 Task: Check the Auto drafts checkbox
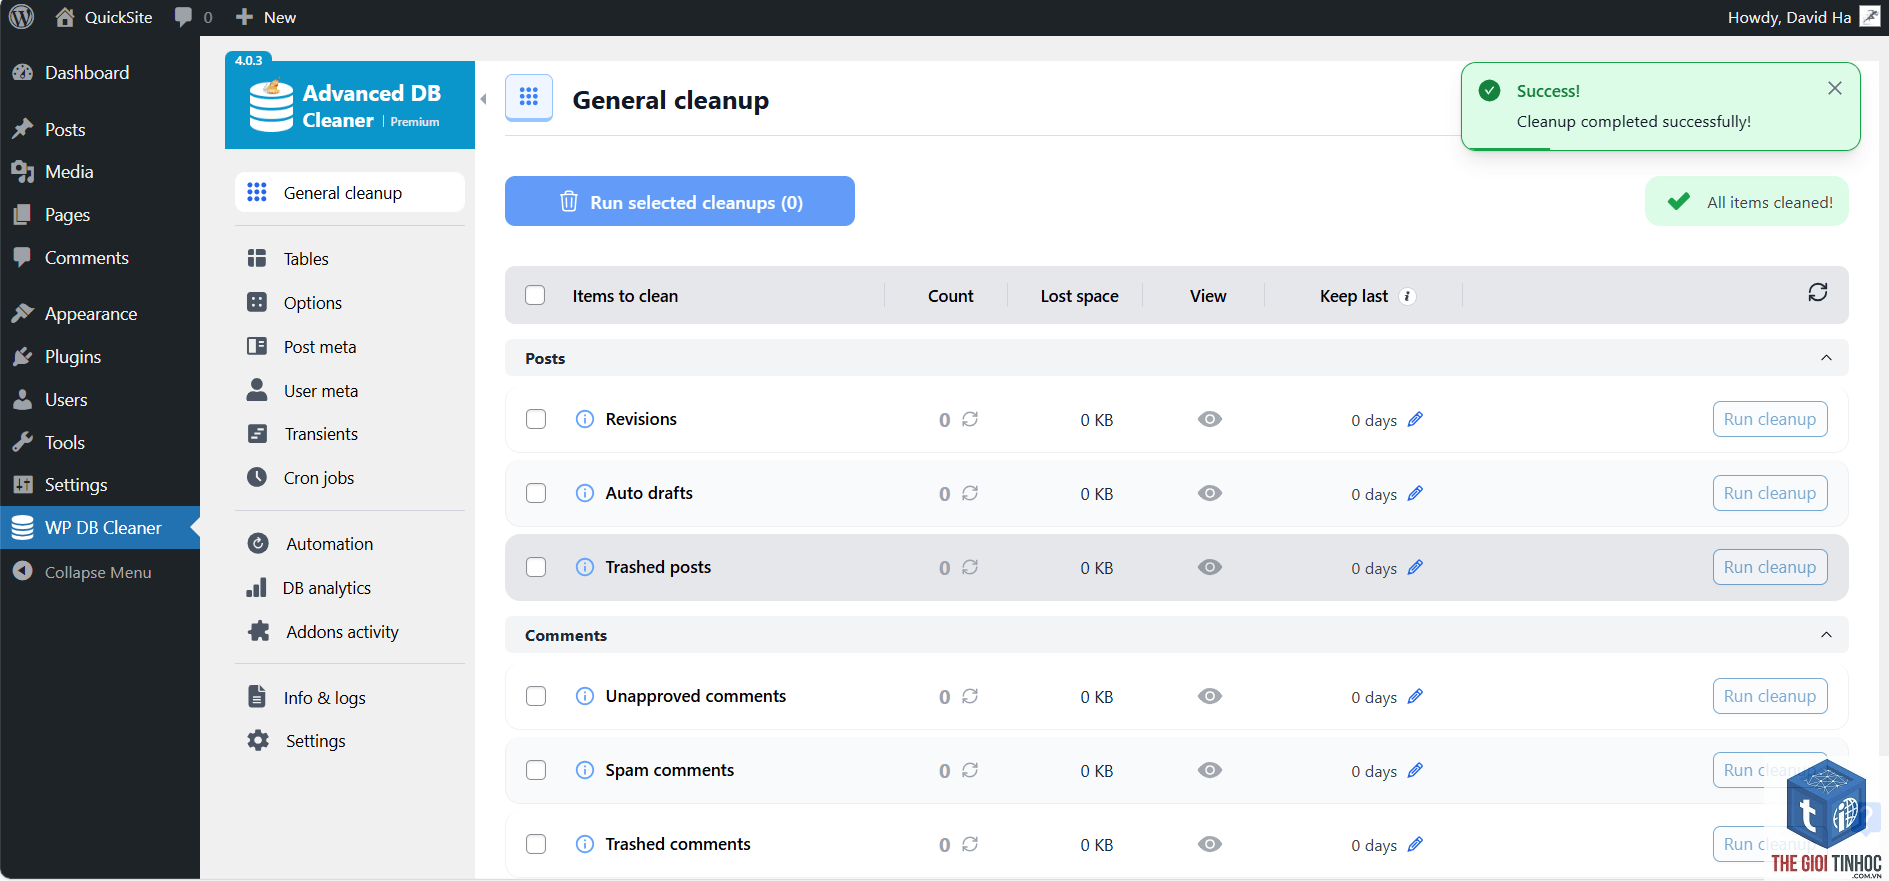pos(536,493)
